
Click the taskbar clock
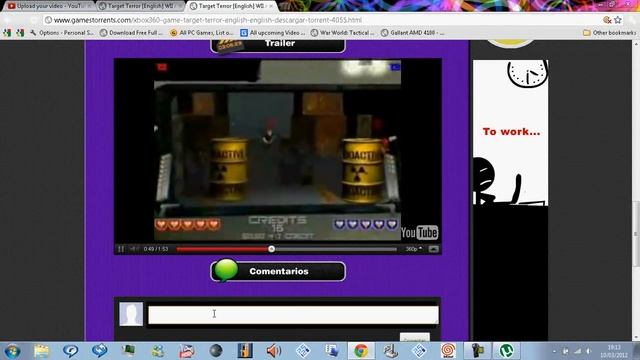tap(614, 351)
